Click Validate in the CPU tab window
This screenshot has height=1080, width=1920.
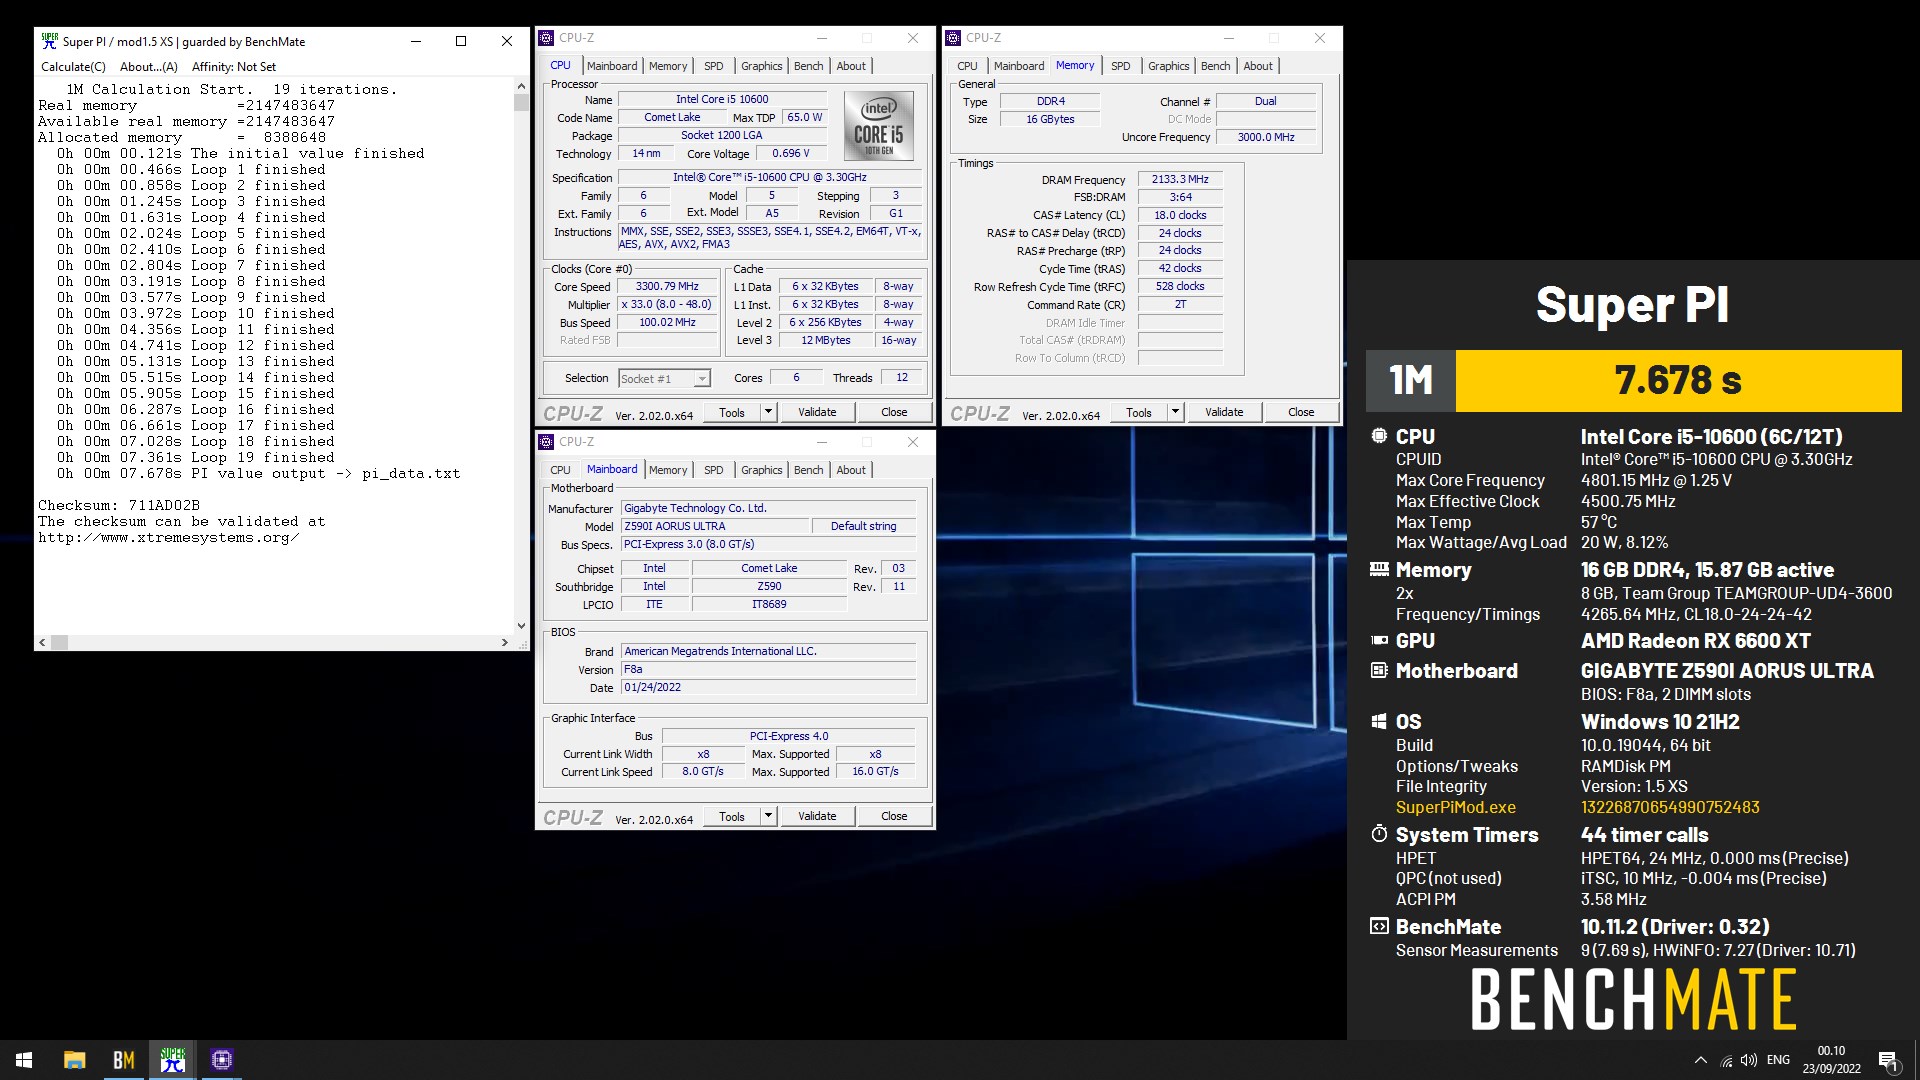coord(817,412)
